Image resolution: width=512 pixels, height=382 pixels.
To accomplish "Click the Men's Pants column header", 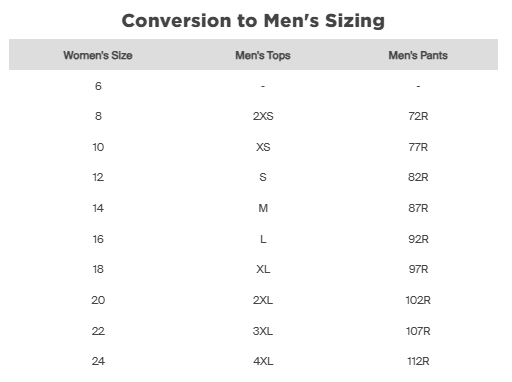I will pos(418,55).
